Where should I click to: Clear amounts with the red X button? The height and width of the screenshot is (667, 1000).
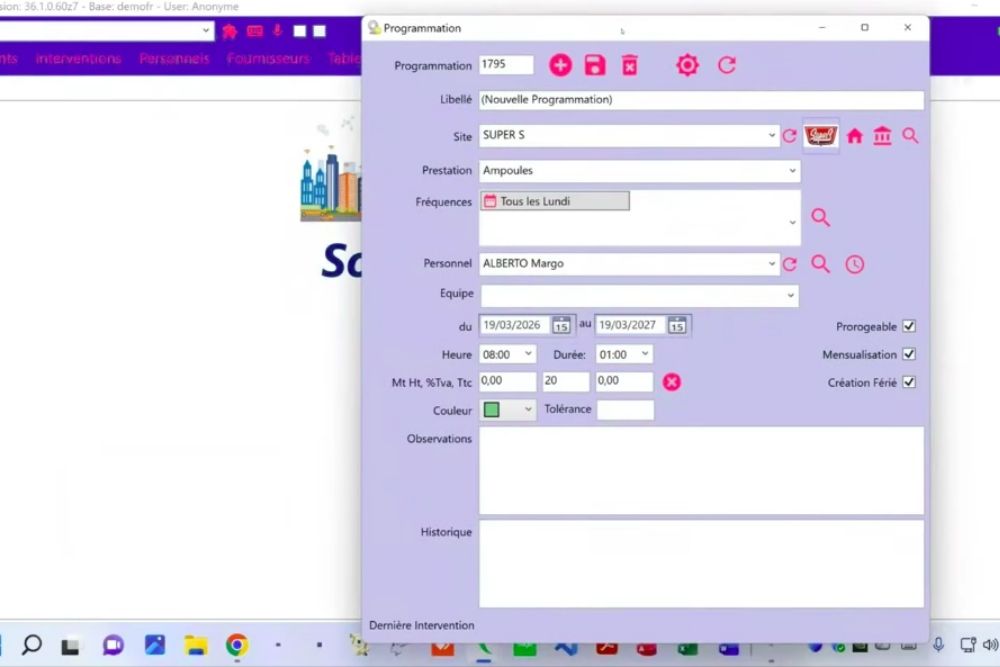[672, 382]
